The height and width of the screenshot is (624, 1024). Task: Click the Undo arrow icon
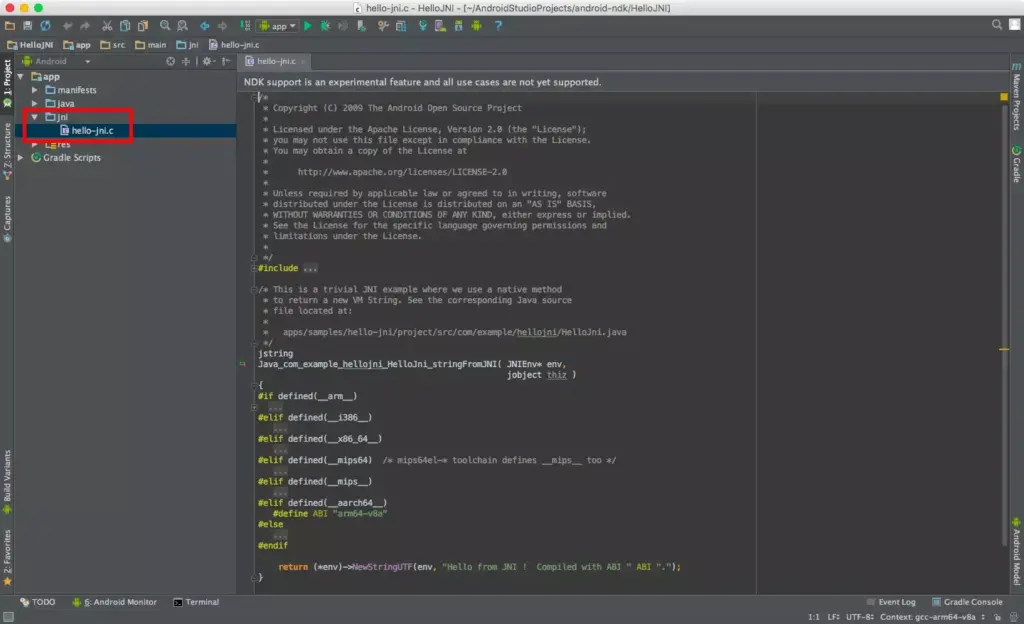pyautogui.click(x=69, y=25)
